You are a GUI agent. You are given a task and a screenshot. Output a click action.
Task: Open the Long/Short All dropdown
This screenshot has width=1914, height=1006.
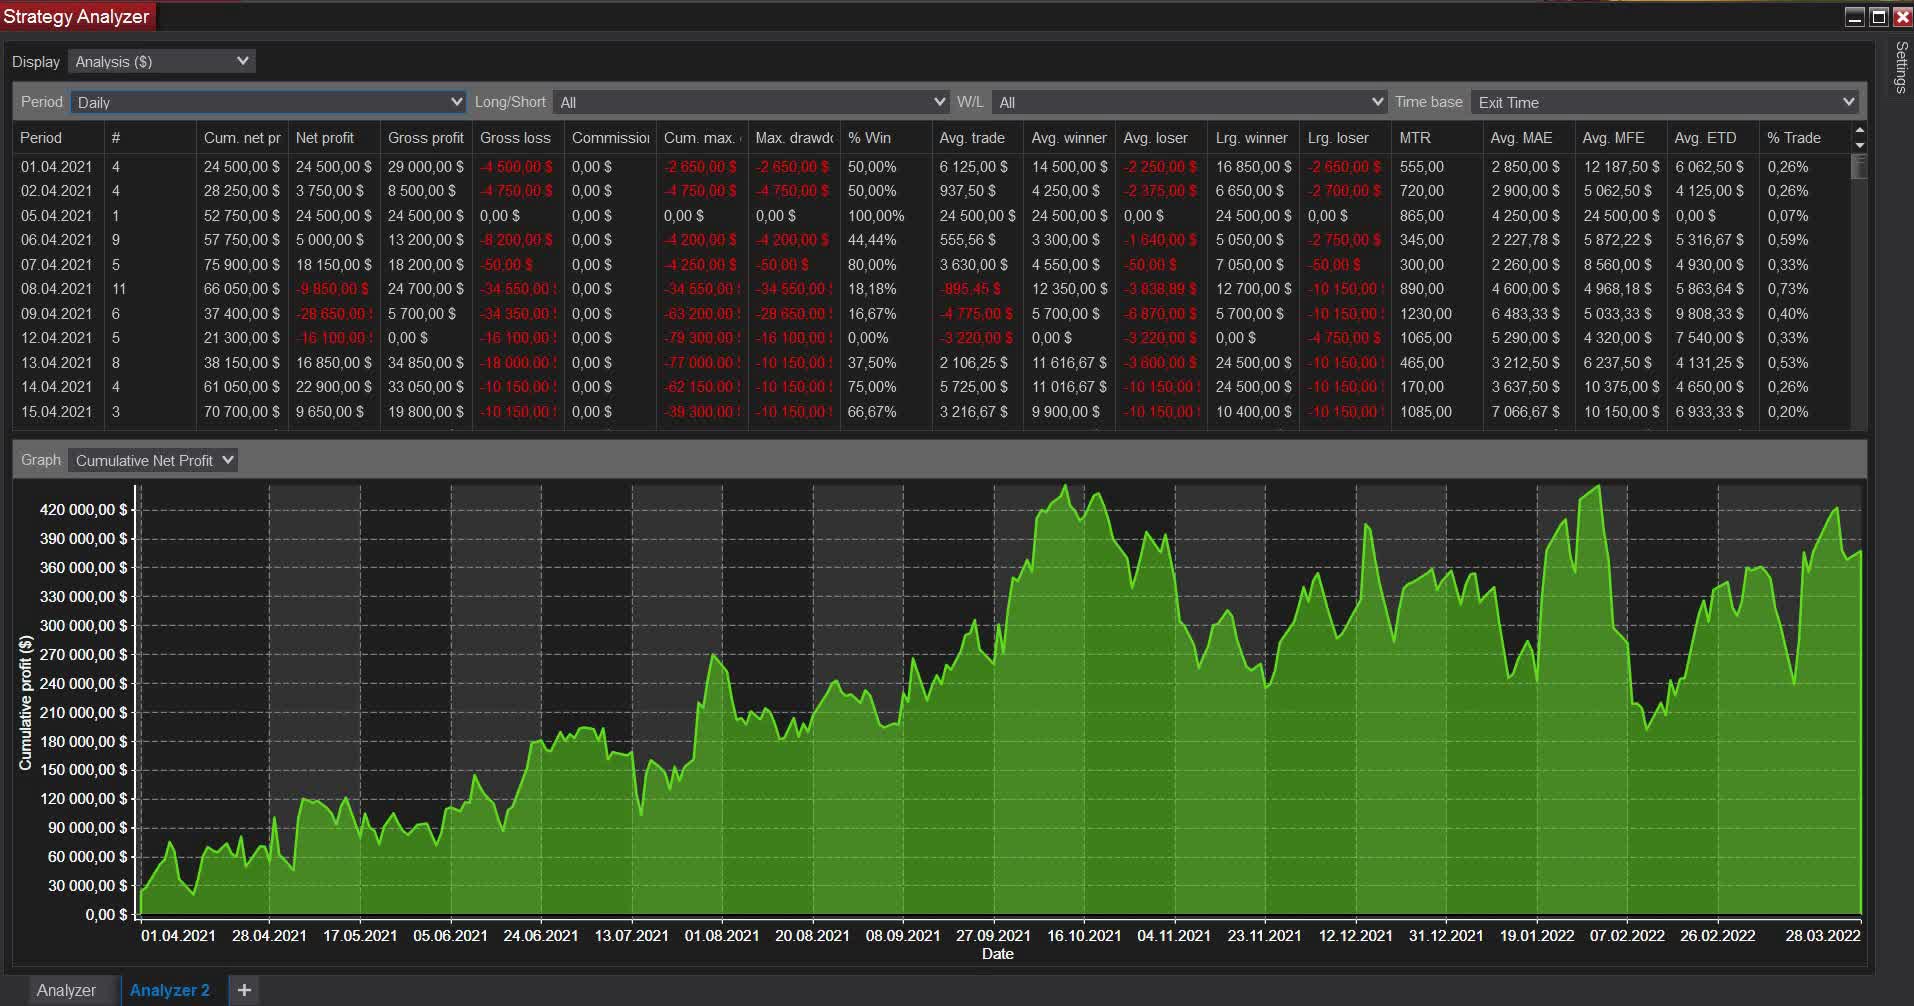(x=751, y=102)
